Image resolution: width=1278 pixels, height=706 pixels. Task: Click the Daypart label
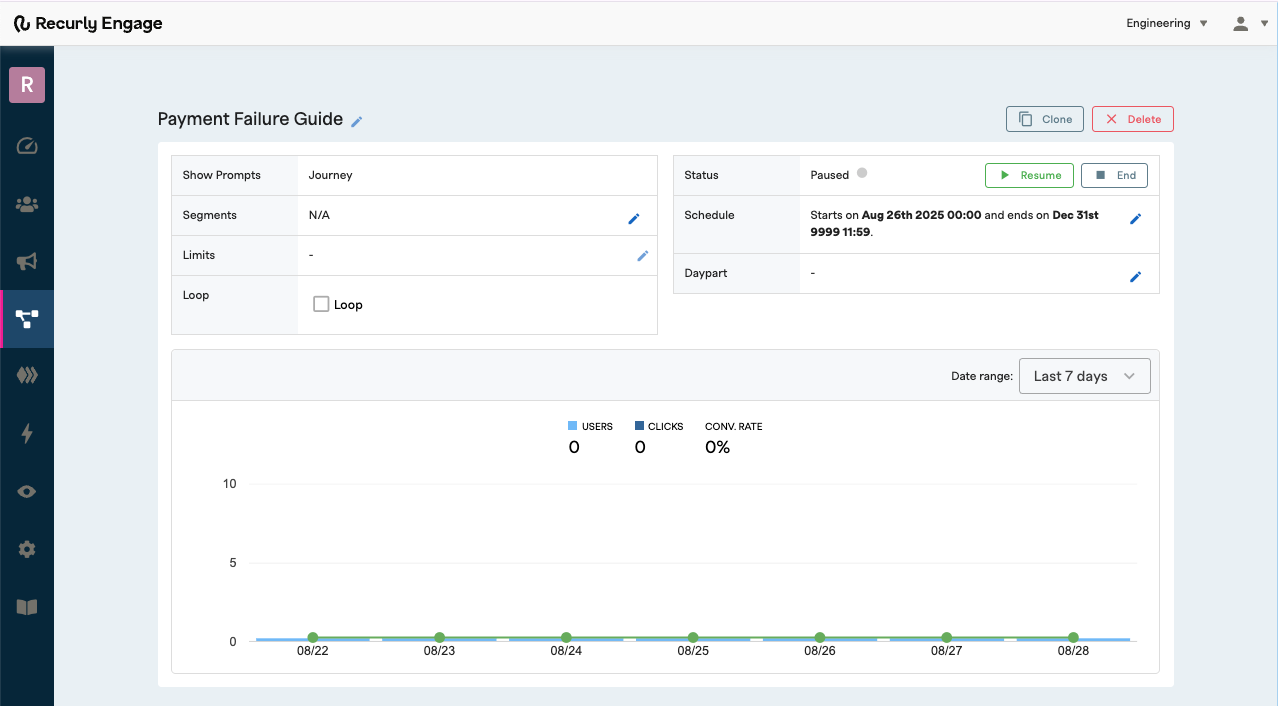pyautogui.click(x=706, y=273)
